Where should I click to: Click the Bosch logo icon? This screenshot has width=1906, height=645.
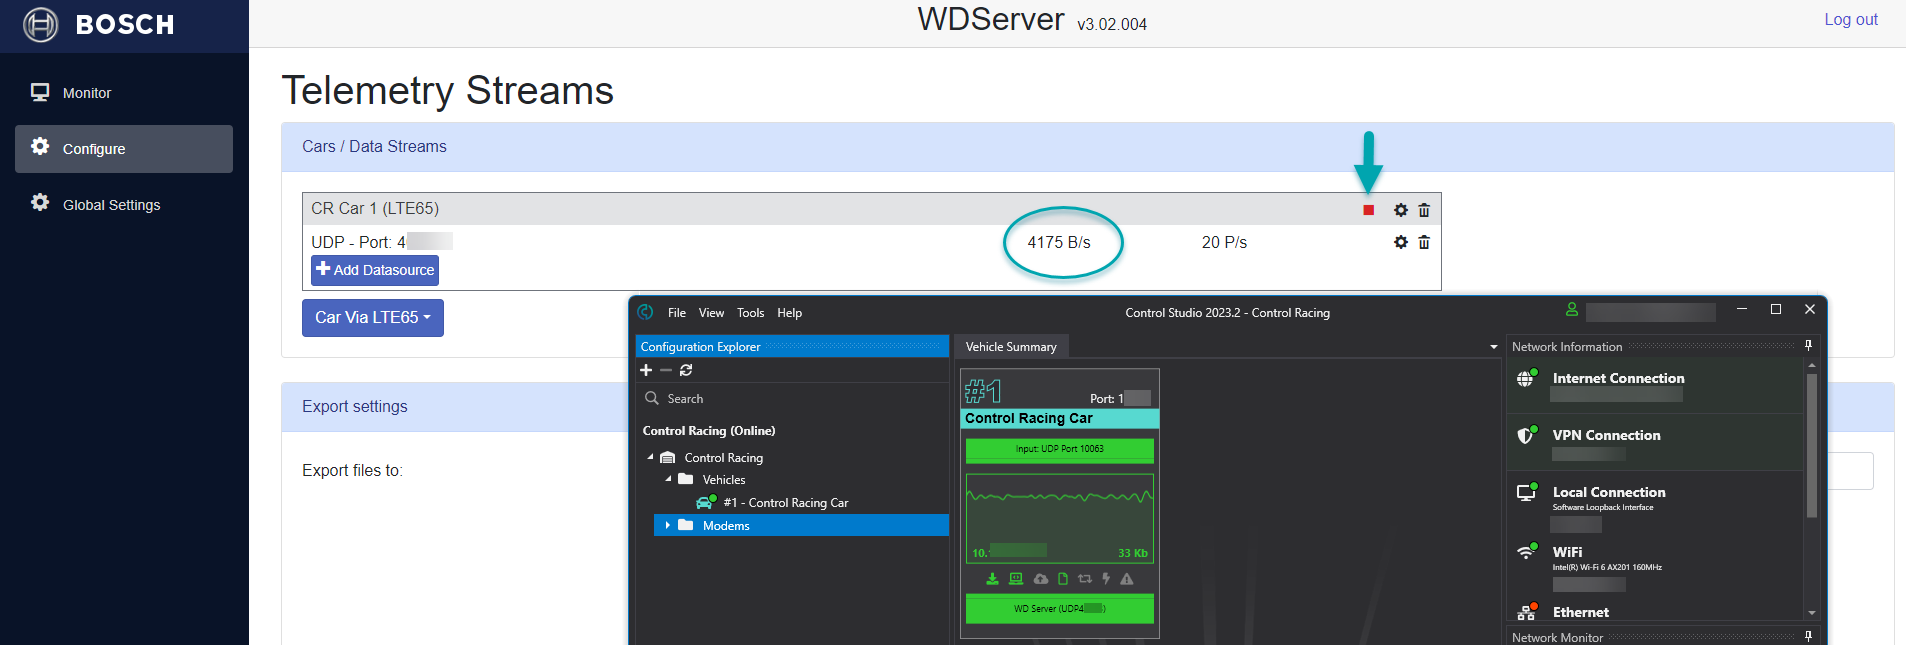click(41, 24)
